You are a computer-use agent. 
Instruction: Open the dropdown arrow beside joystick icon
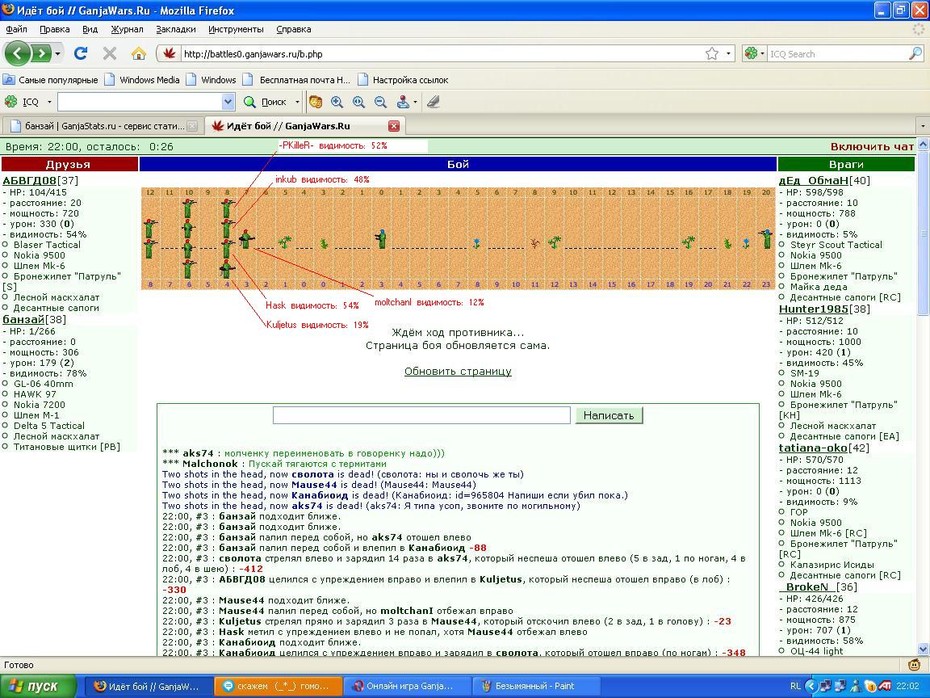coord(415,102)
